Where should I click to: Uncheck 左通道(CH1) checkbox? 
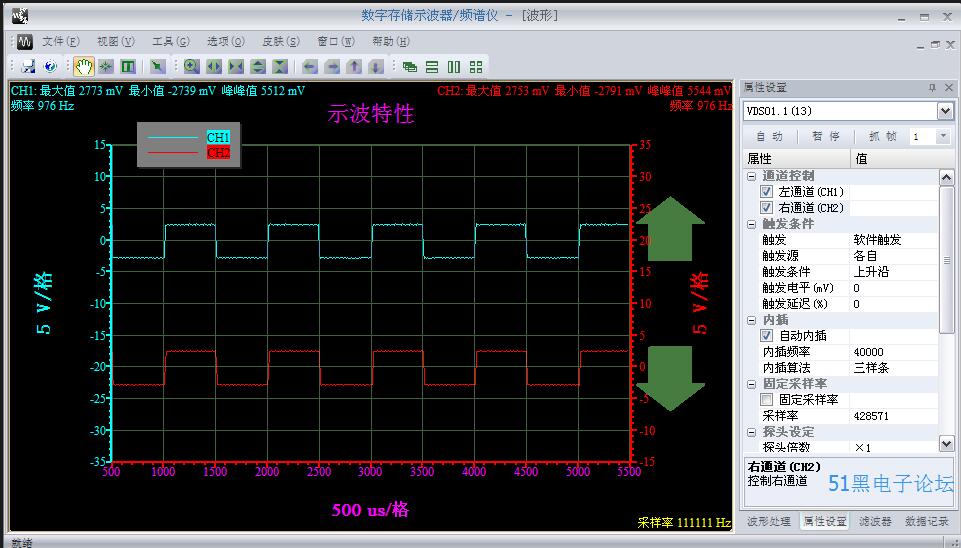click(766, 192)
